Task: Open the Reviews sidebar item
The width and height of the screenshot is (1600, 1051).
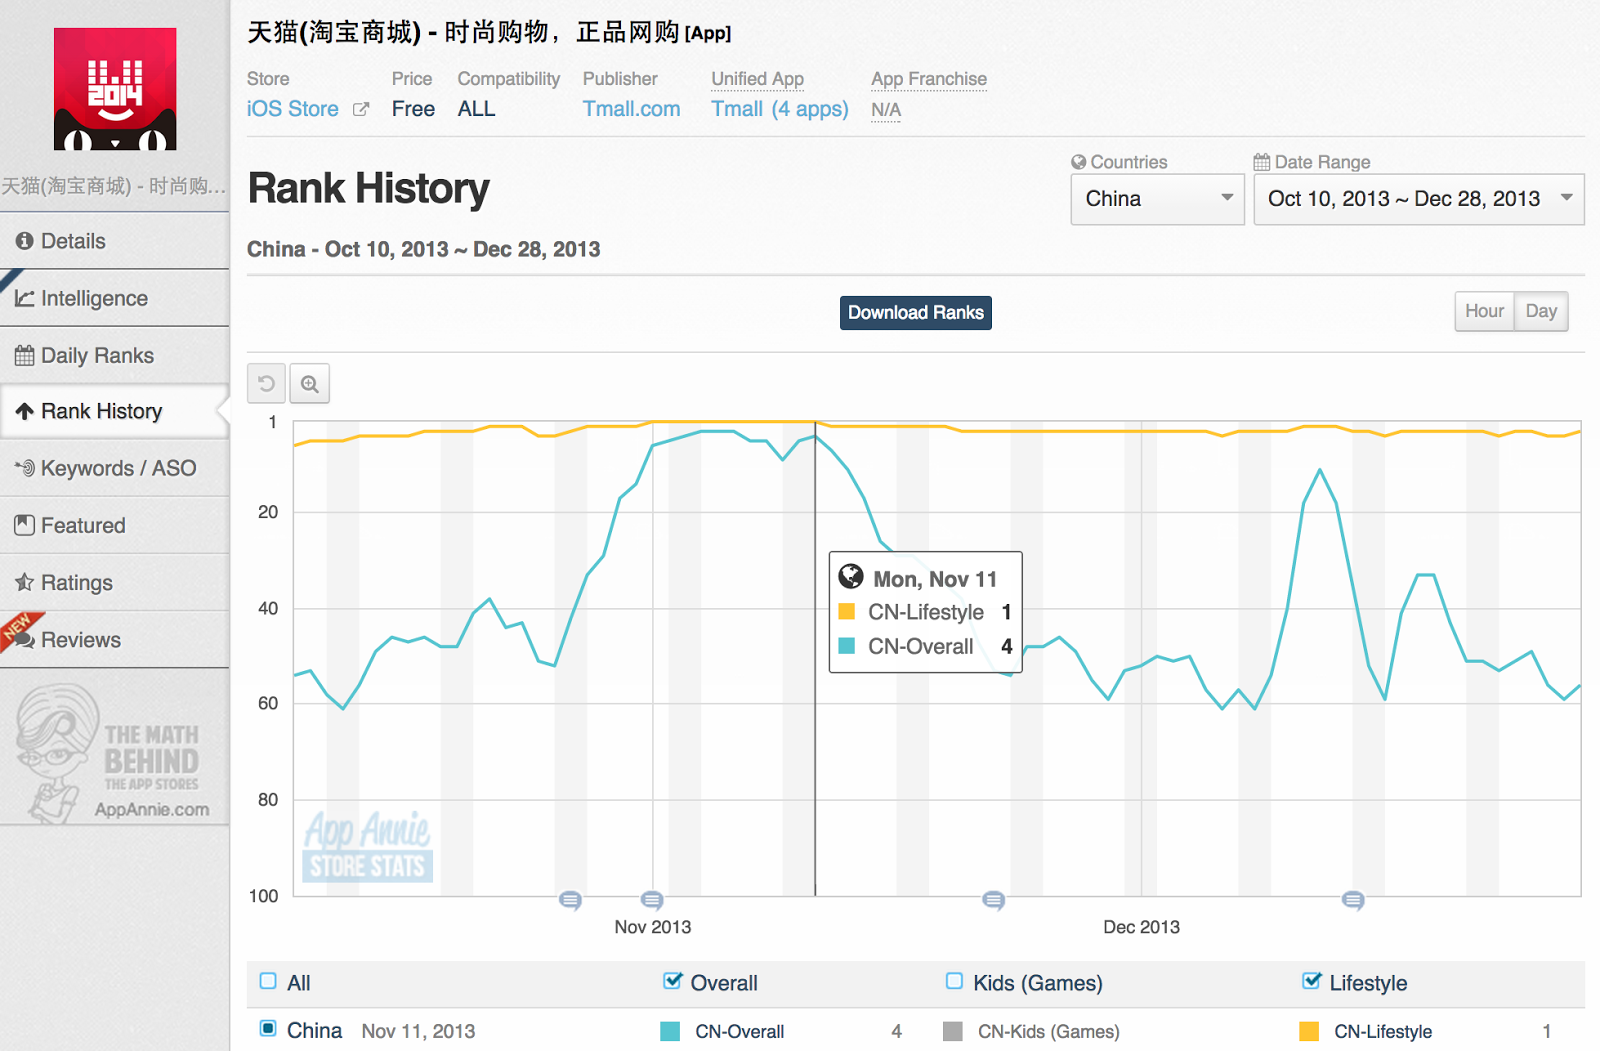Action: (x=115, y=639)
